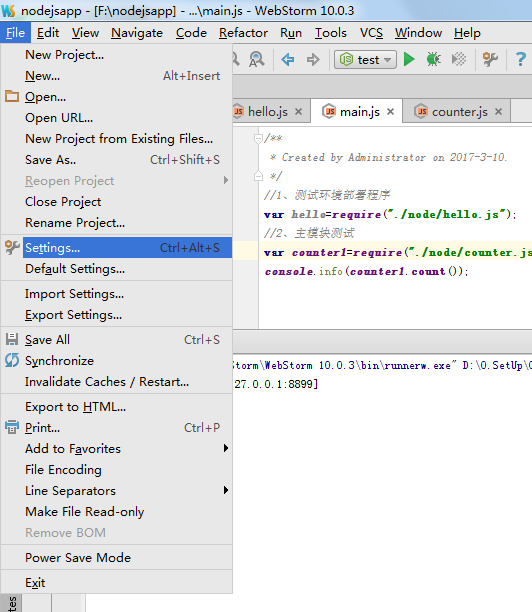Open Settings... from File menu

tap(117, 247)
